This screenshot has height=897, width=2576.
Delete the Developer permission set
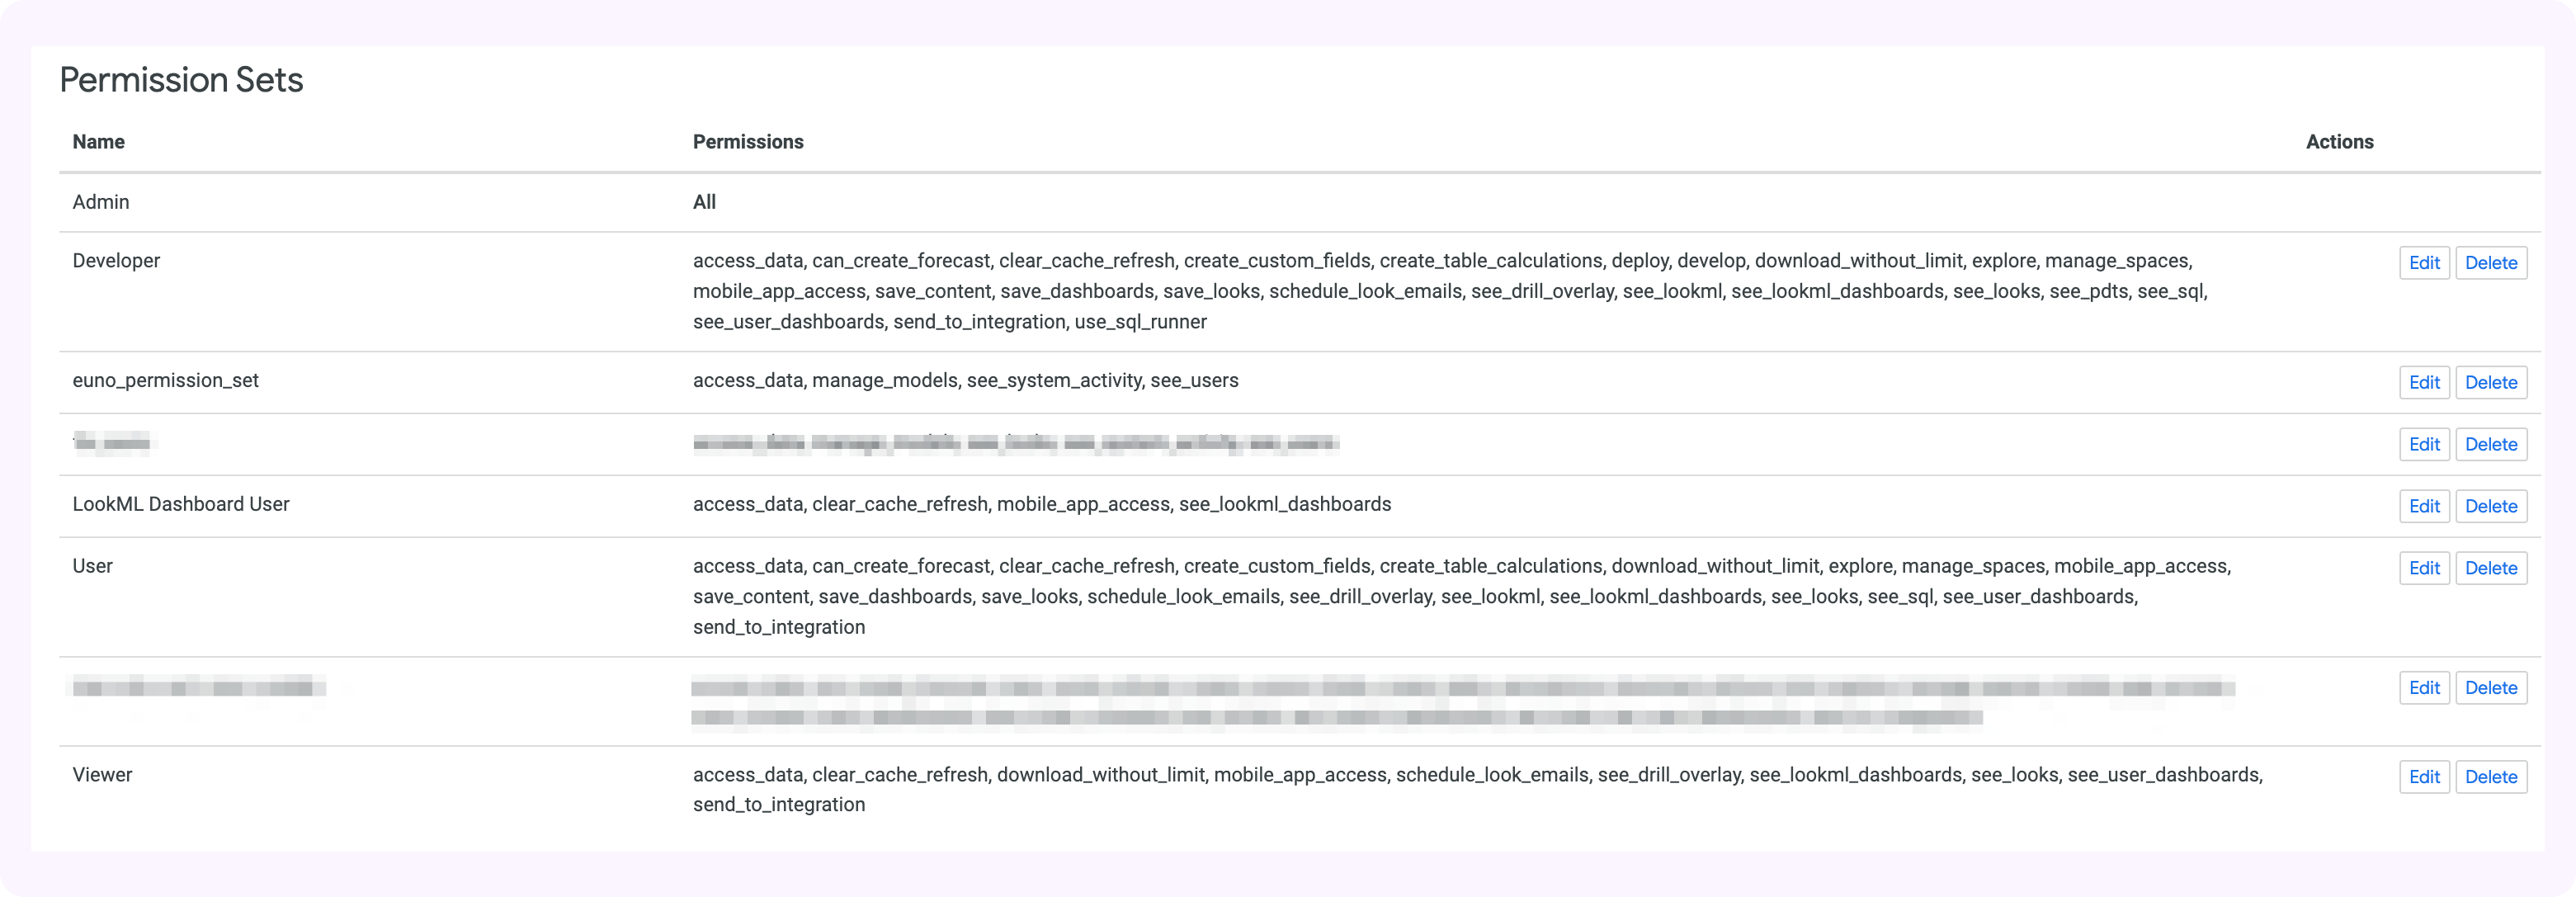tap(2490, 263)
